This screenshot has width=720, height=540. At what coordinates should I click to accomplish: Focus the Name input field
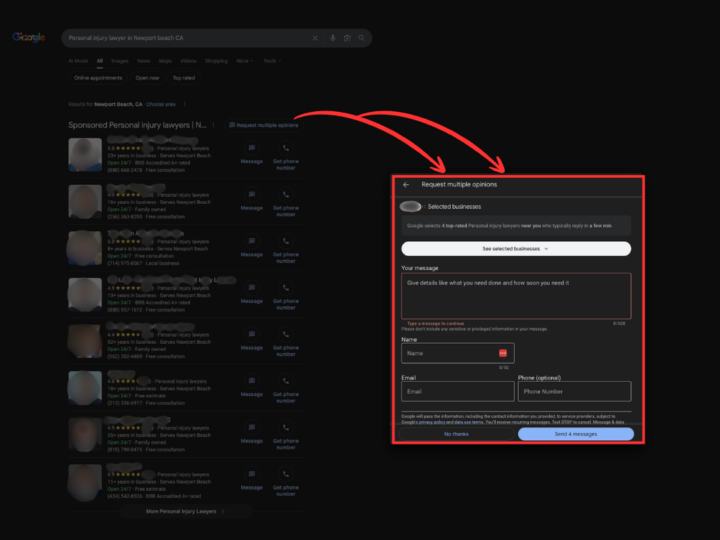tap(458, 353)
